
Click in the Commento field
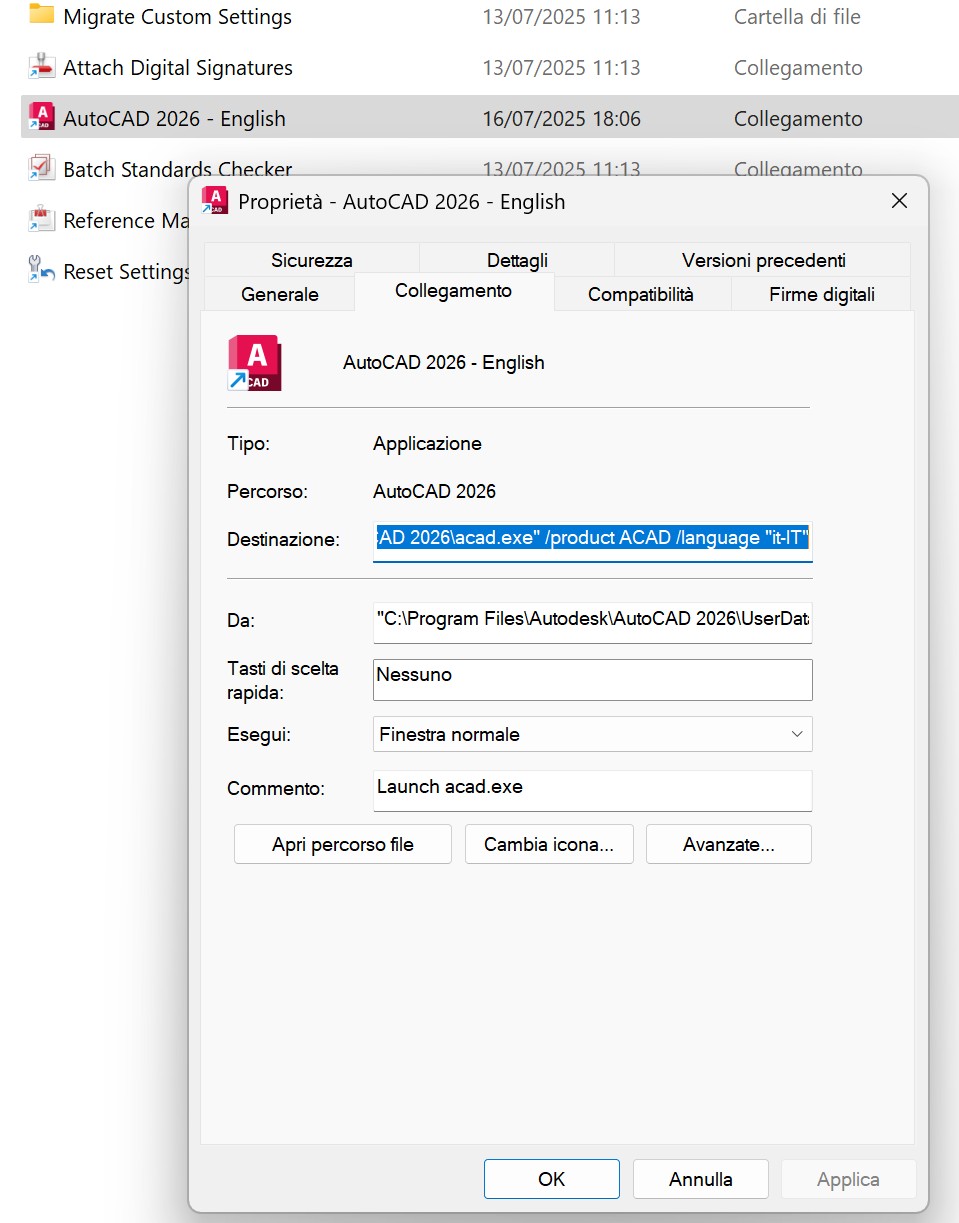592,790
